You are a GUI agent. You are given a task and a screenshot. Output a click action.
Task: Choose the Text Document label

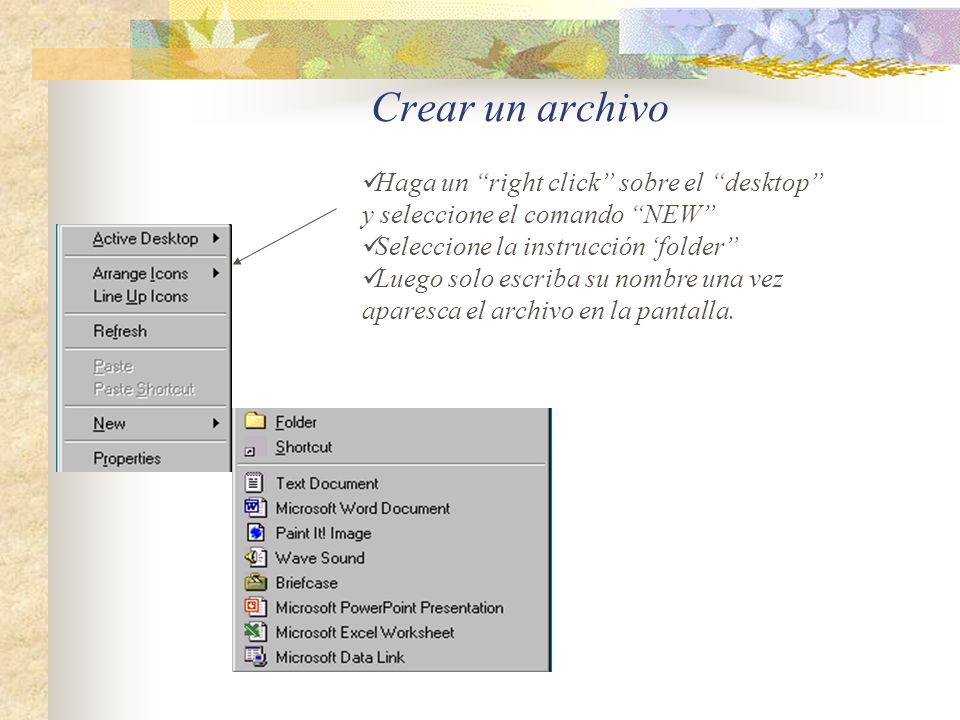(327, 484)
